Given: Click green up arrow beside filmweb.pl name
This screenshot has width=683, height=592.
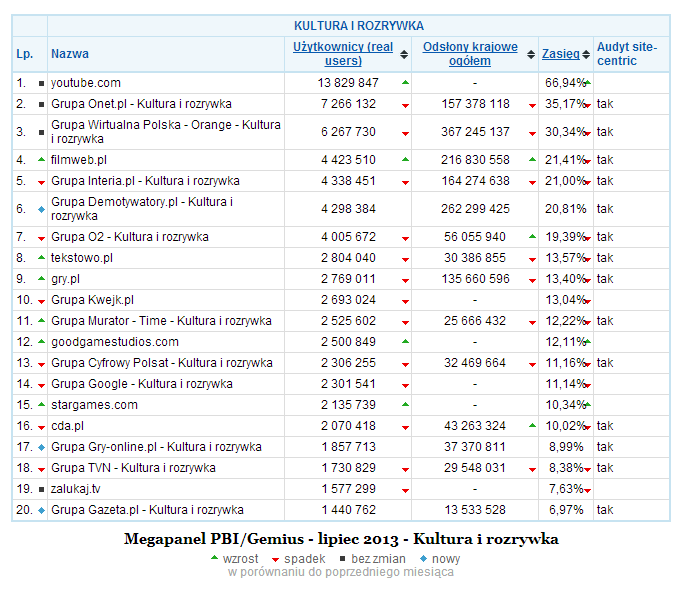Looking at the screenshot, I should [41, 159].
